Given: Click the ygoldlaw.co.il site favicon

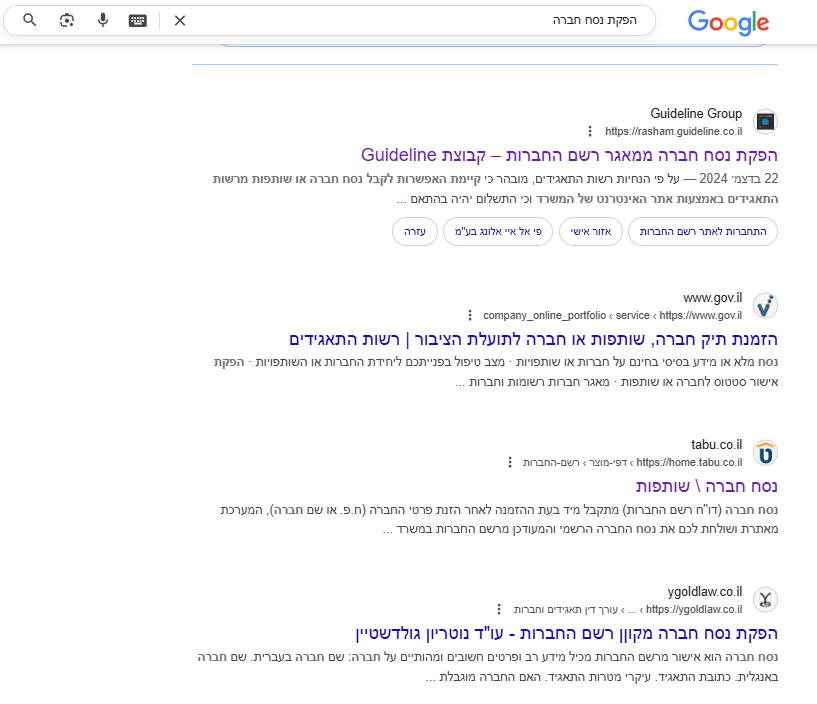Looking at the screenshot, I should (765, 599).
